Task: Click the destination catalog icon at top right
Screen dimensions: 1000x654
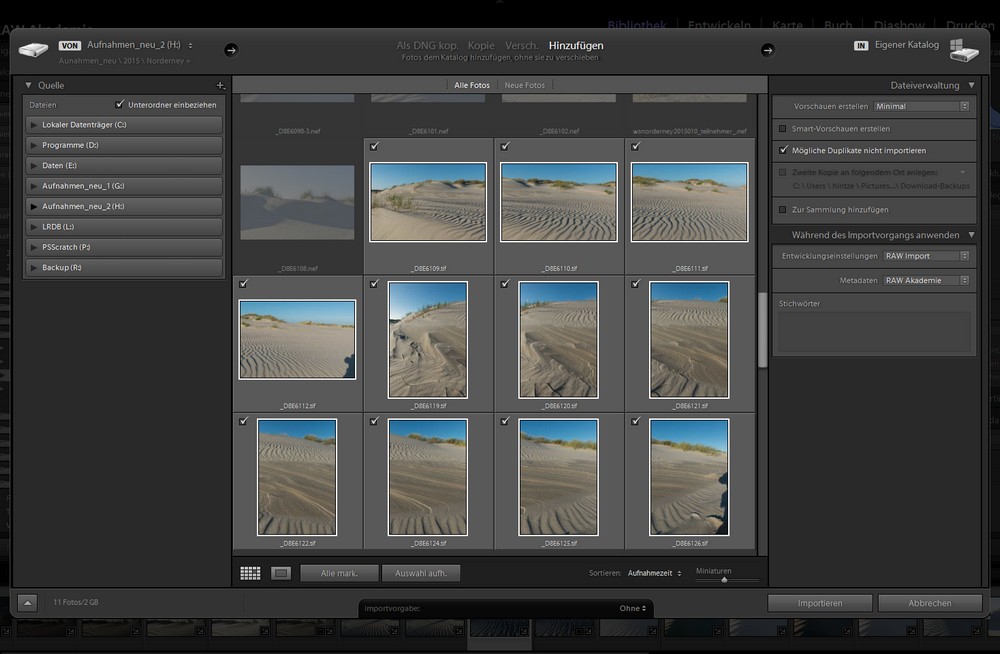Action: (964, 50)
